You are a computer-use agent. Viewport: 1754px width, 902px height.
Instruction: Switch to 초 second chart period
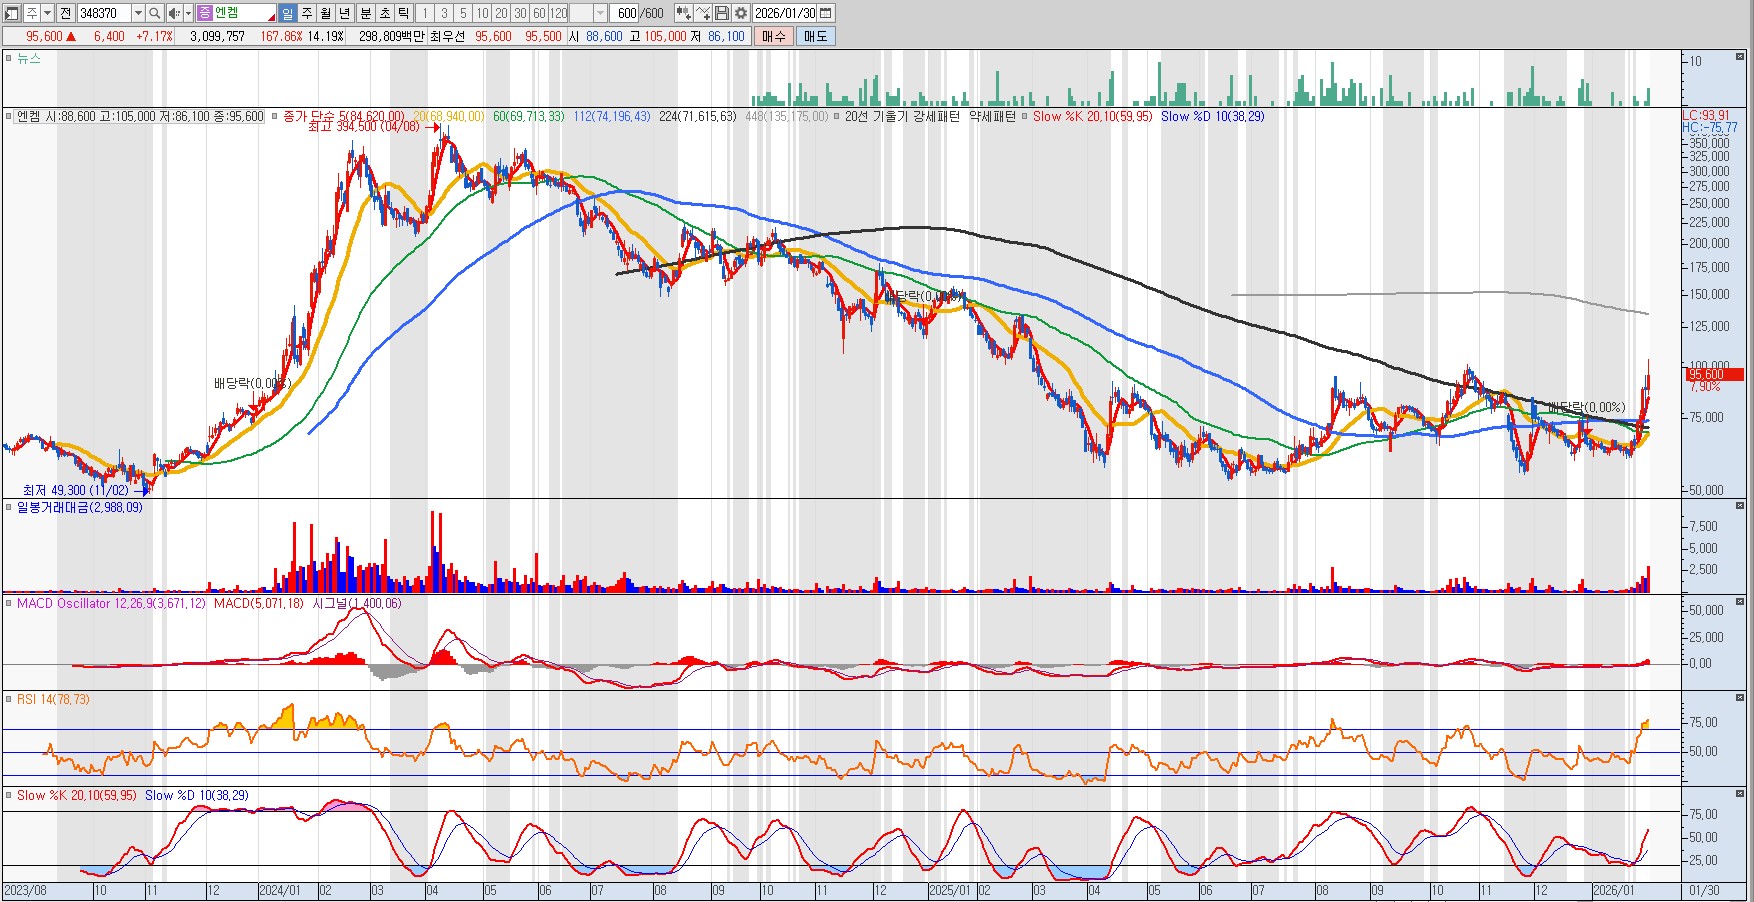(x=384, y=13)
